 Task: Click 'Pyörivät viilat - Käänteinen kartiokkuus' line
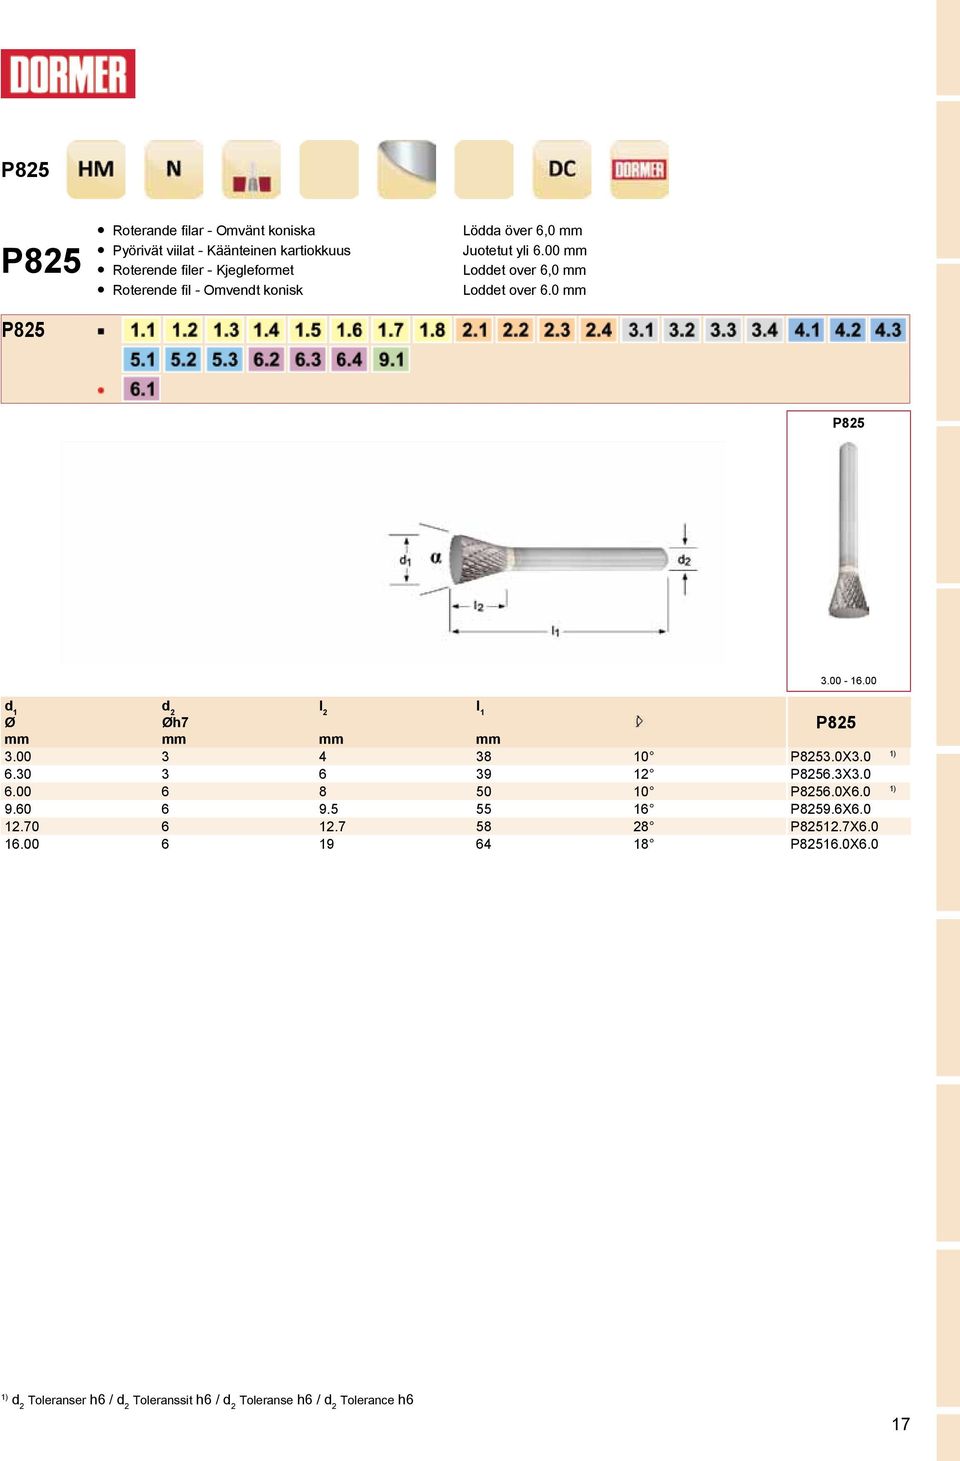(232, 251)
